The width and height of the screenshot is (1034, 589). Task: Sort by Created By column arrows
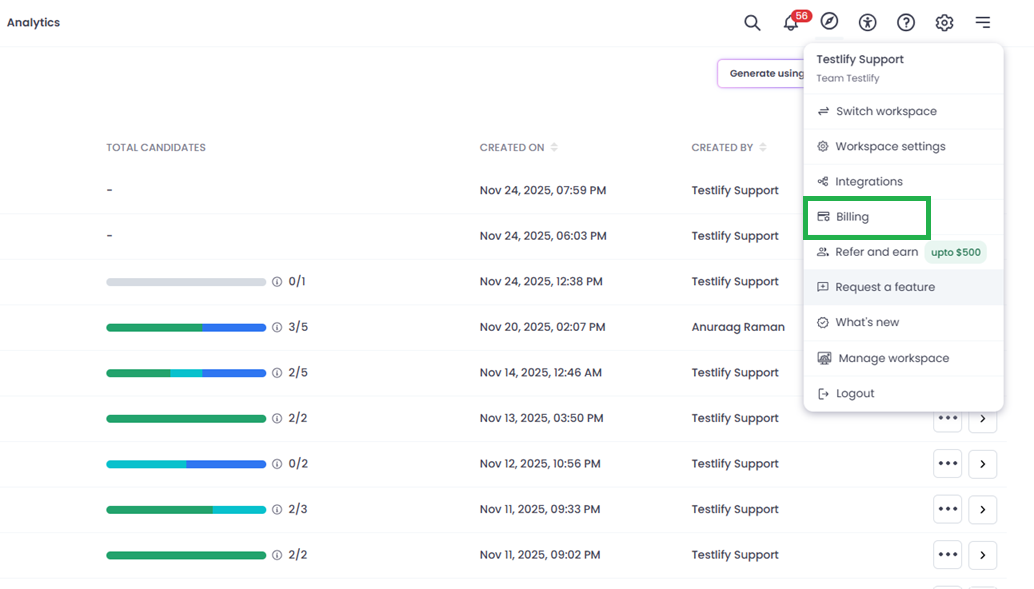(763, 147)
